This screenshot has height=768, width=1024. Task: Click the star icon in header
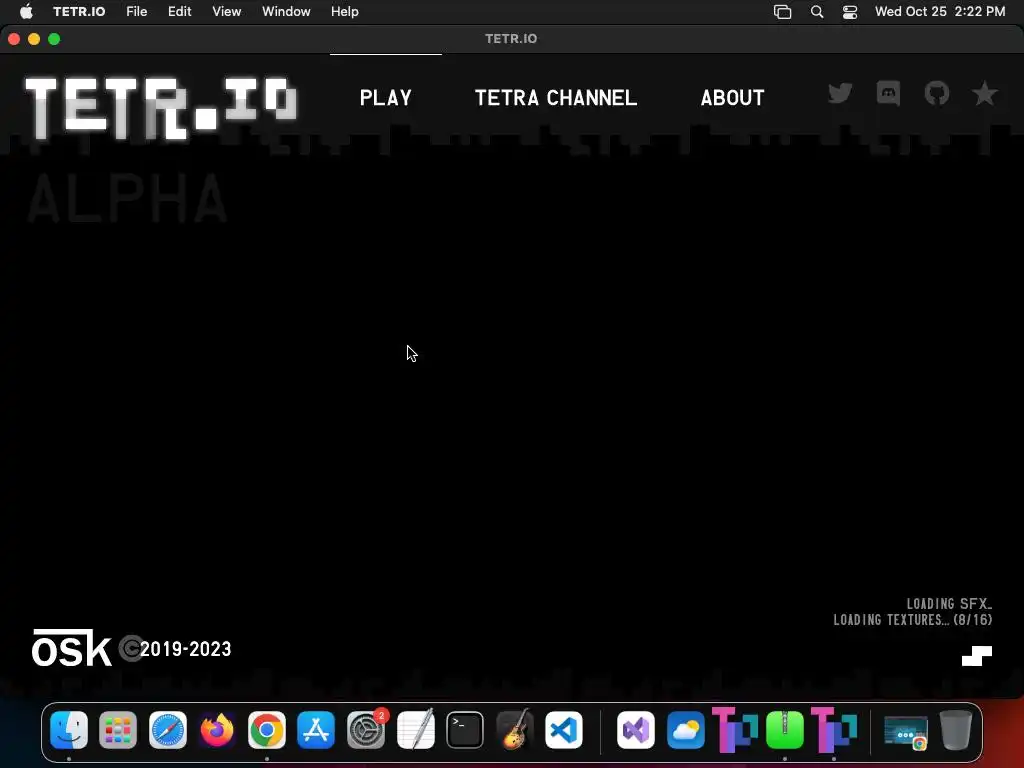984,94
